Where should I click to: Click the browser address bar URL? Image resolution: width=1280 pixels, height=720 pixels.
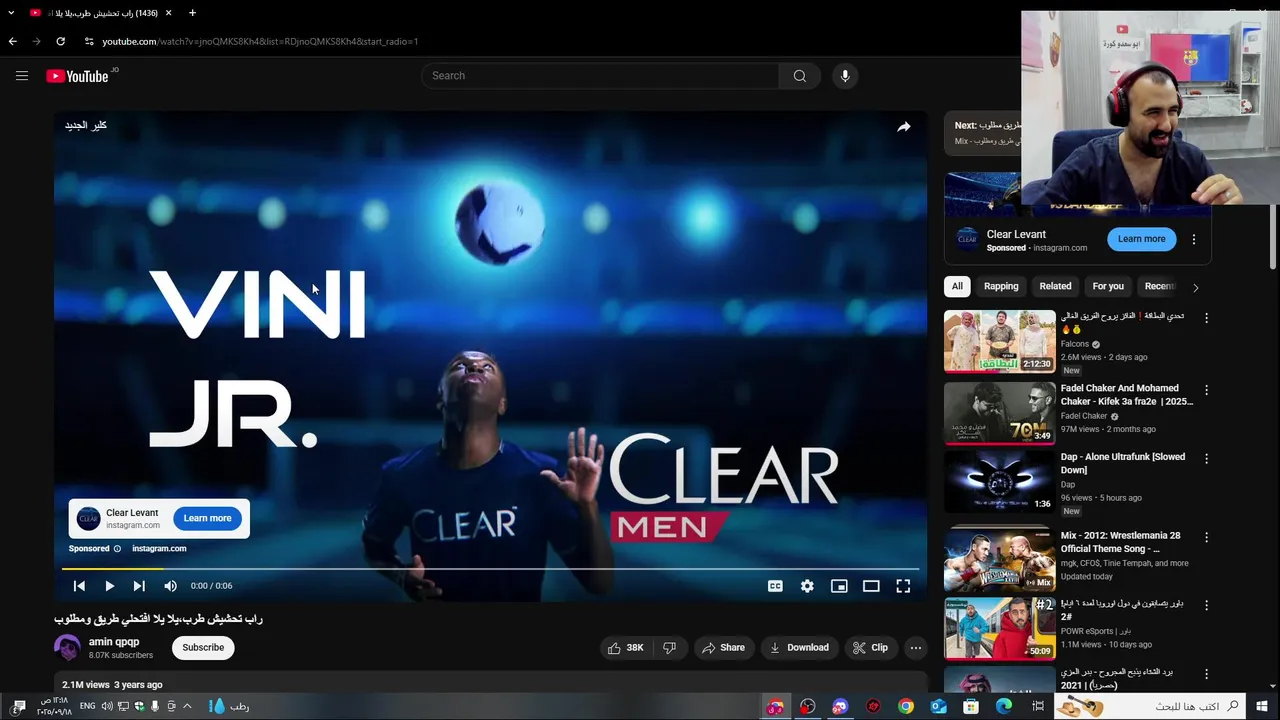coord(260,41)
